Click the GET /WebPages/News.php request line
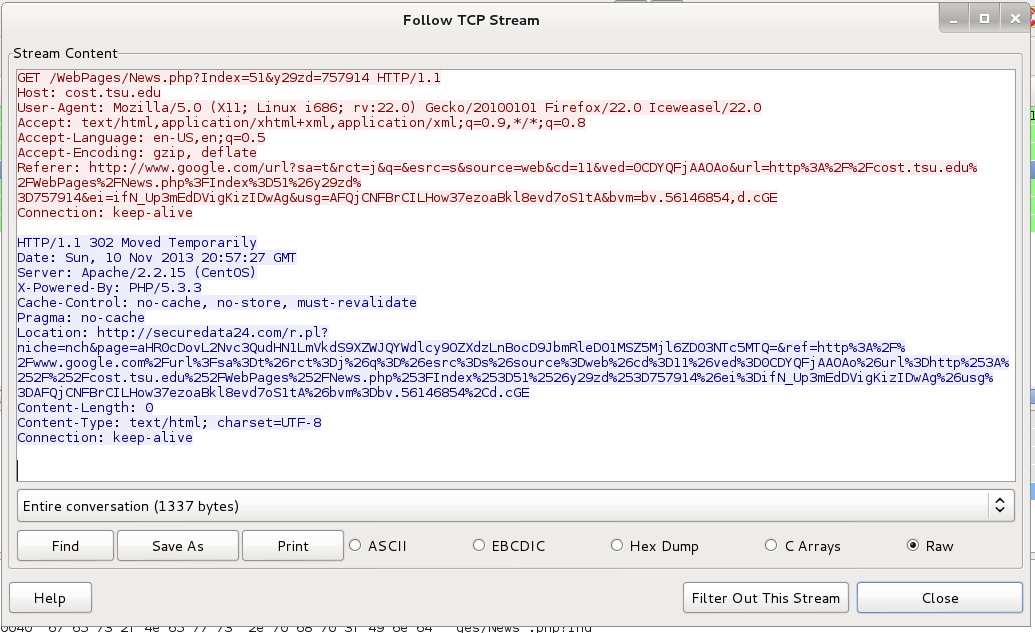The image size is (1035, 633). point(229,78)
